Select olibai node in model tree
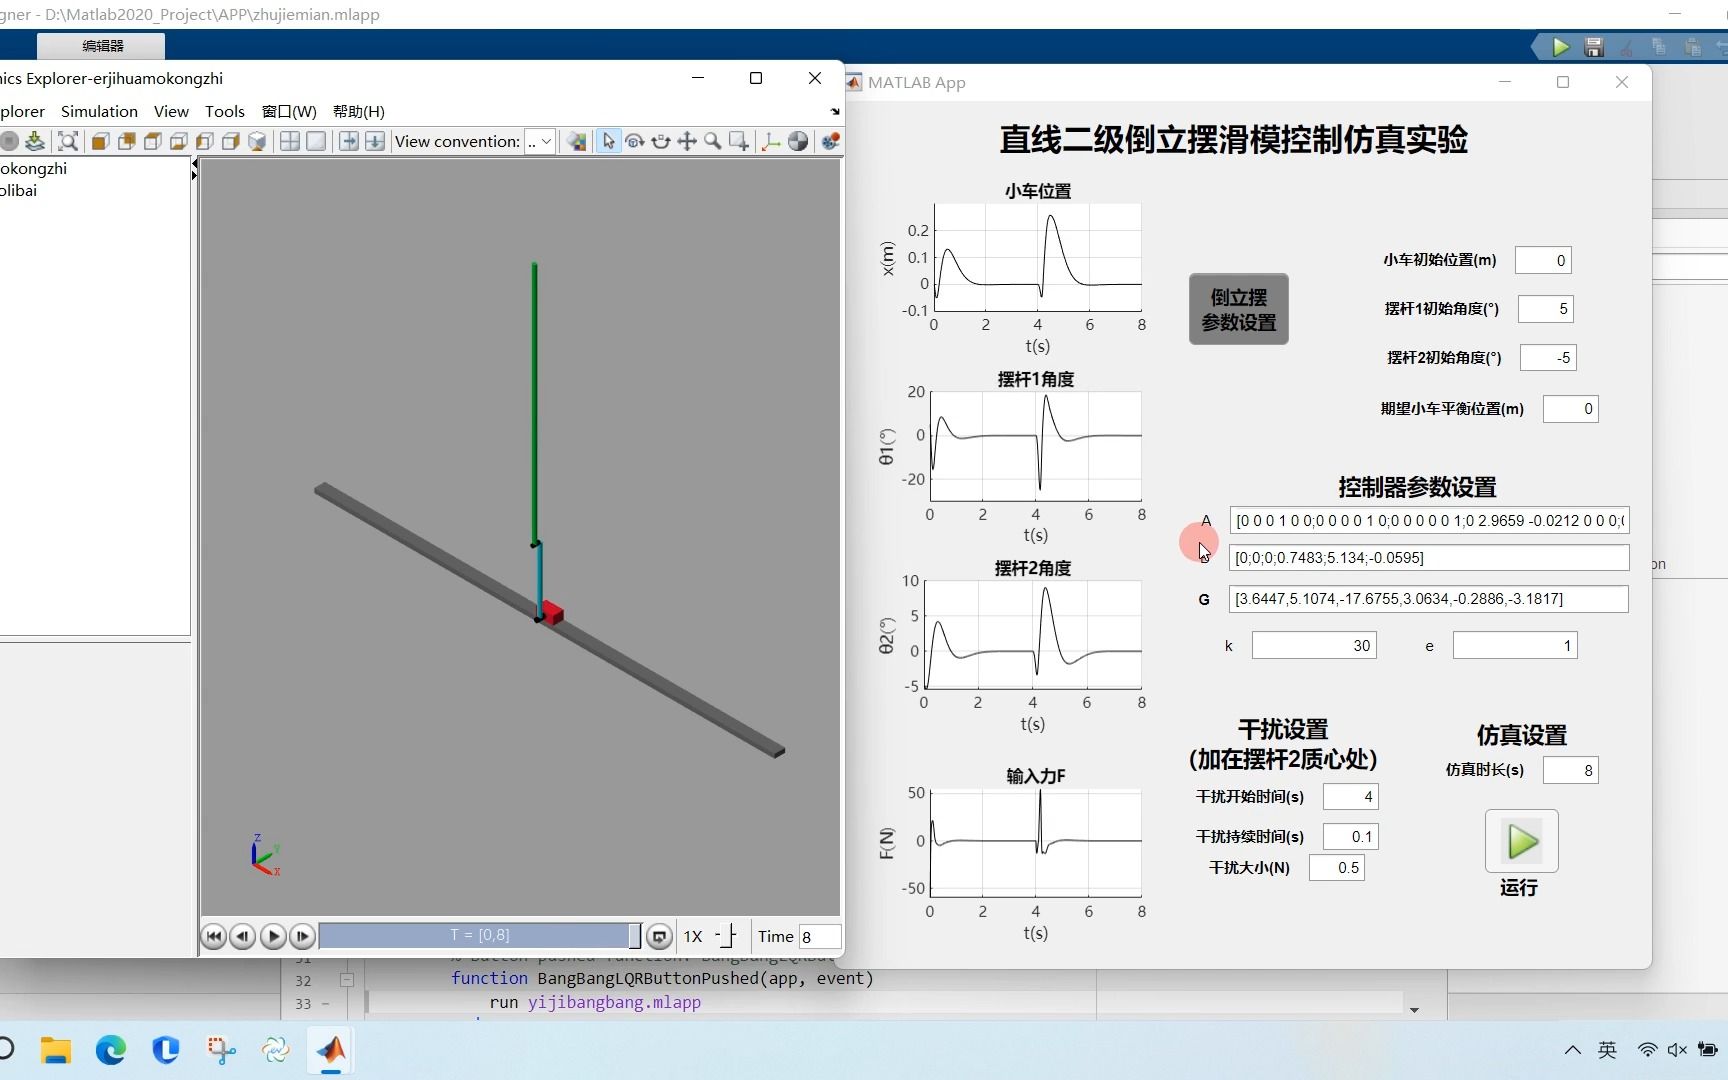The height and width of the screenshot is (1080, 1728). 19,190
